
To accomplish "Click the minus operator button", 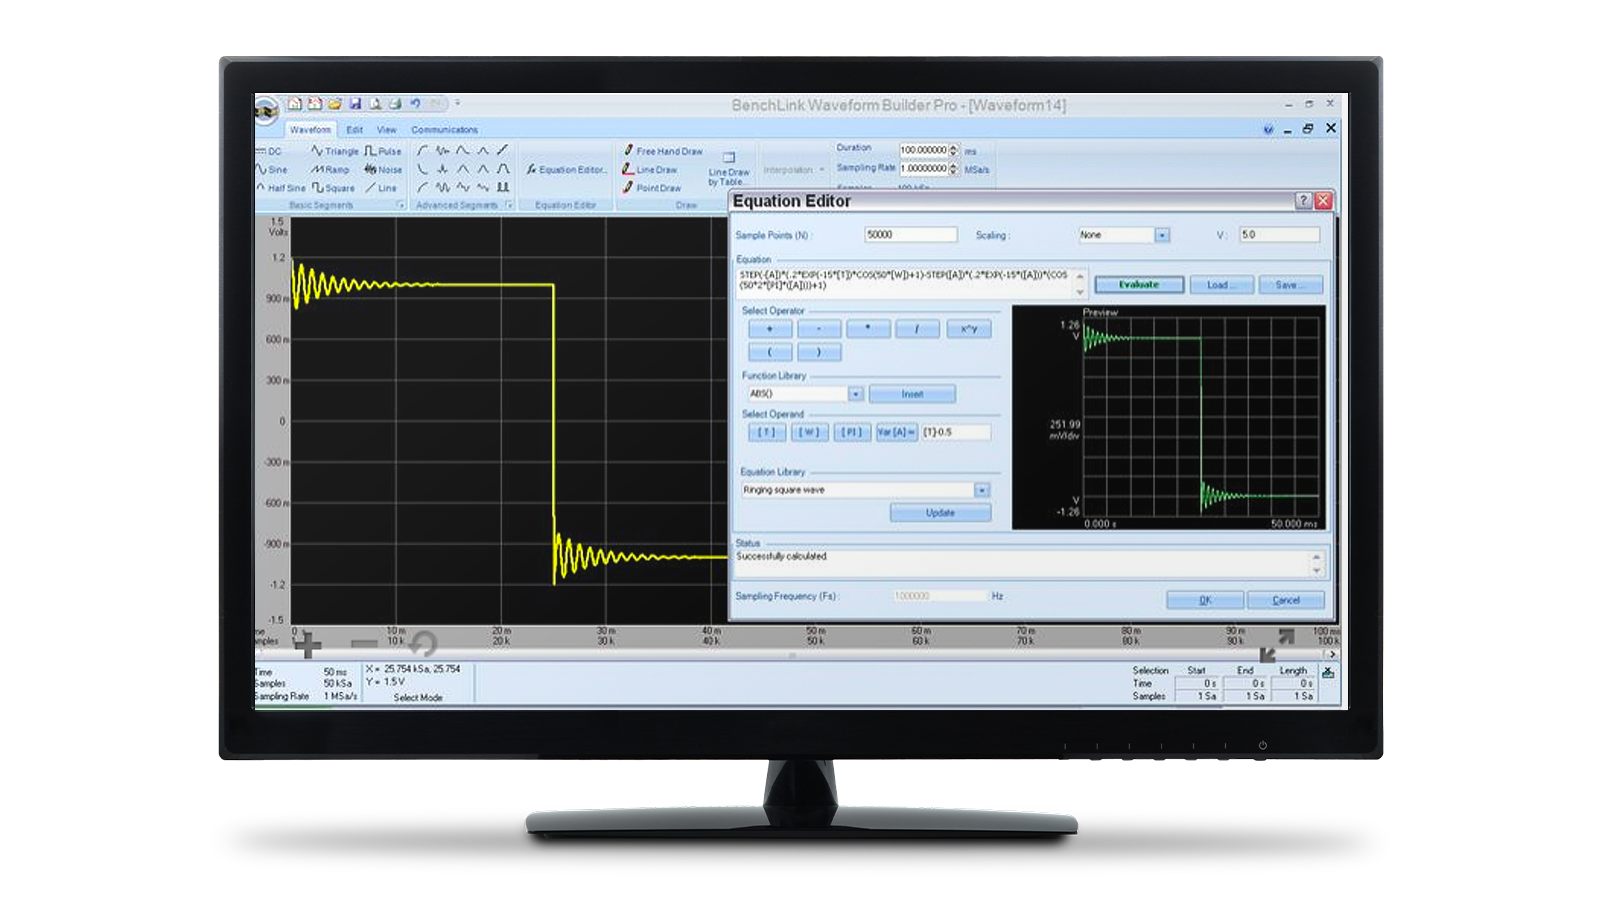I will pos(819,329).
